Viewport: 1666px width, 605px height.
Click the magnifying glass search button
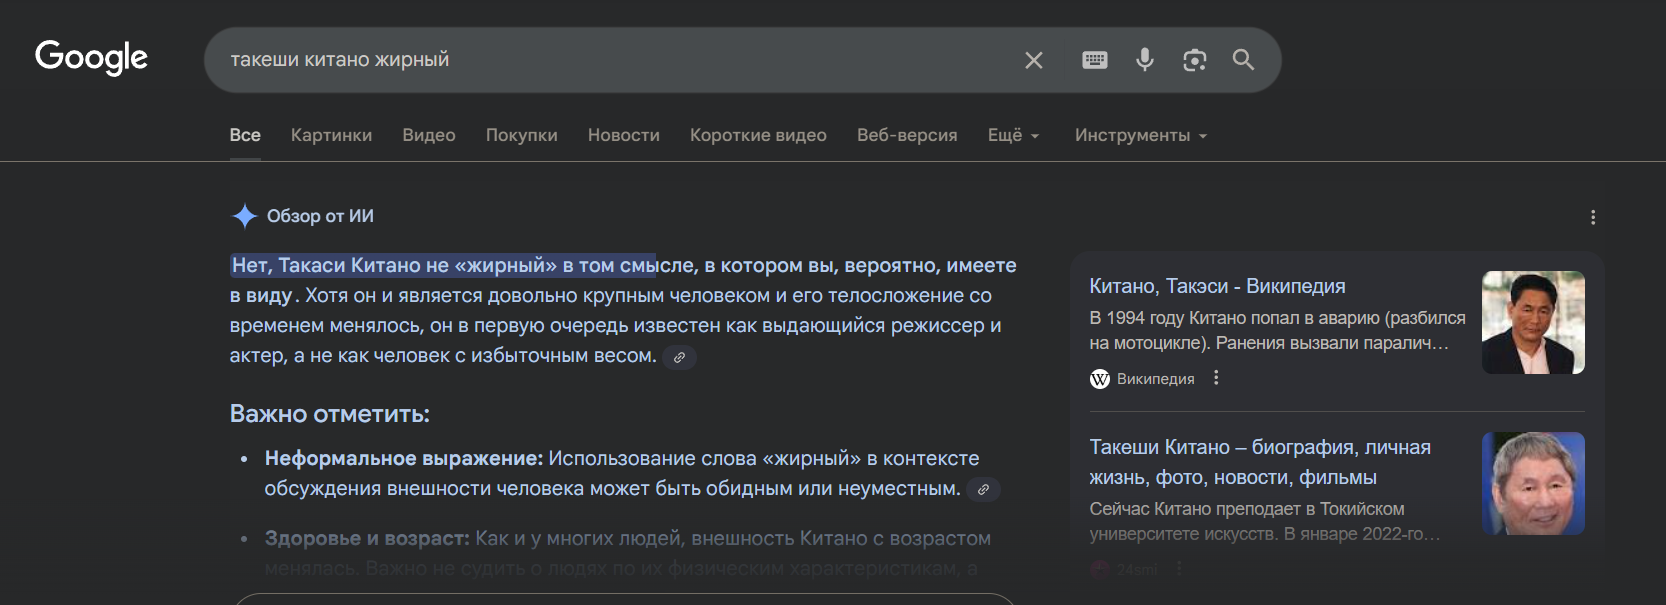[1243, 60]
